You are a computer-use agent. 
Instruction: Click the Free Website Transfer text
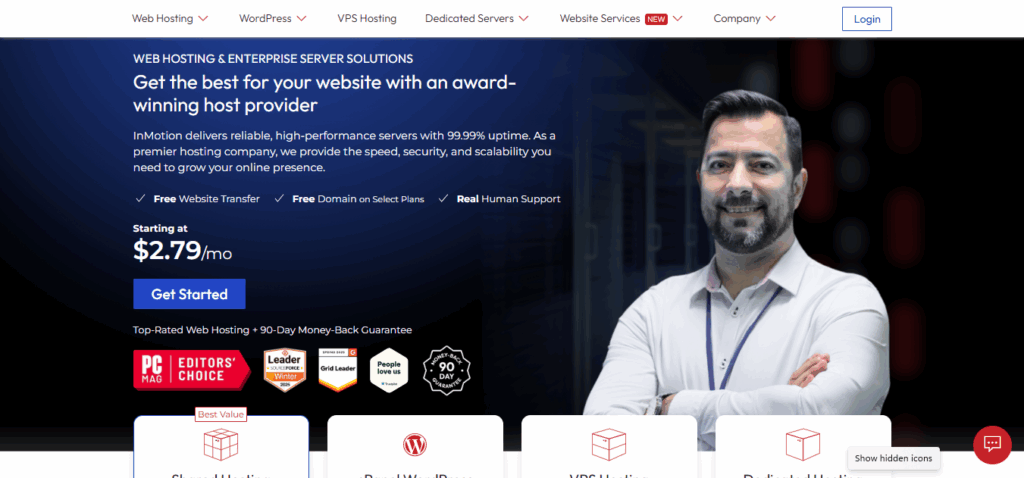[x=206, y=199]
